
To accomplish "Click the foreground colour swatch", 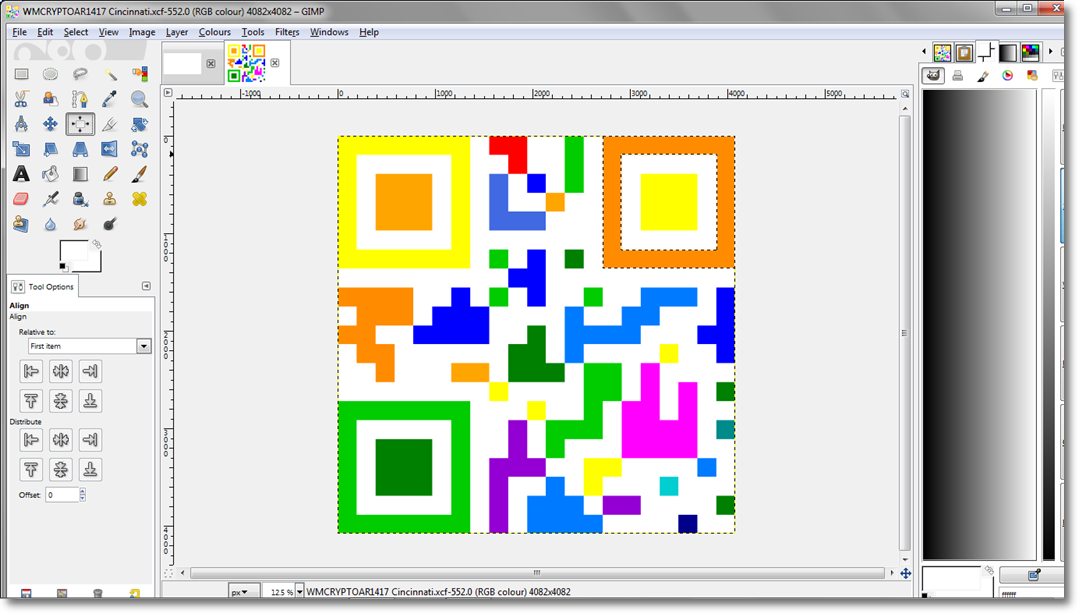I will 73,252.
